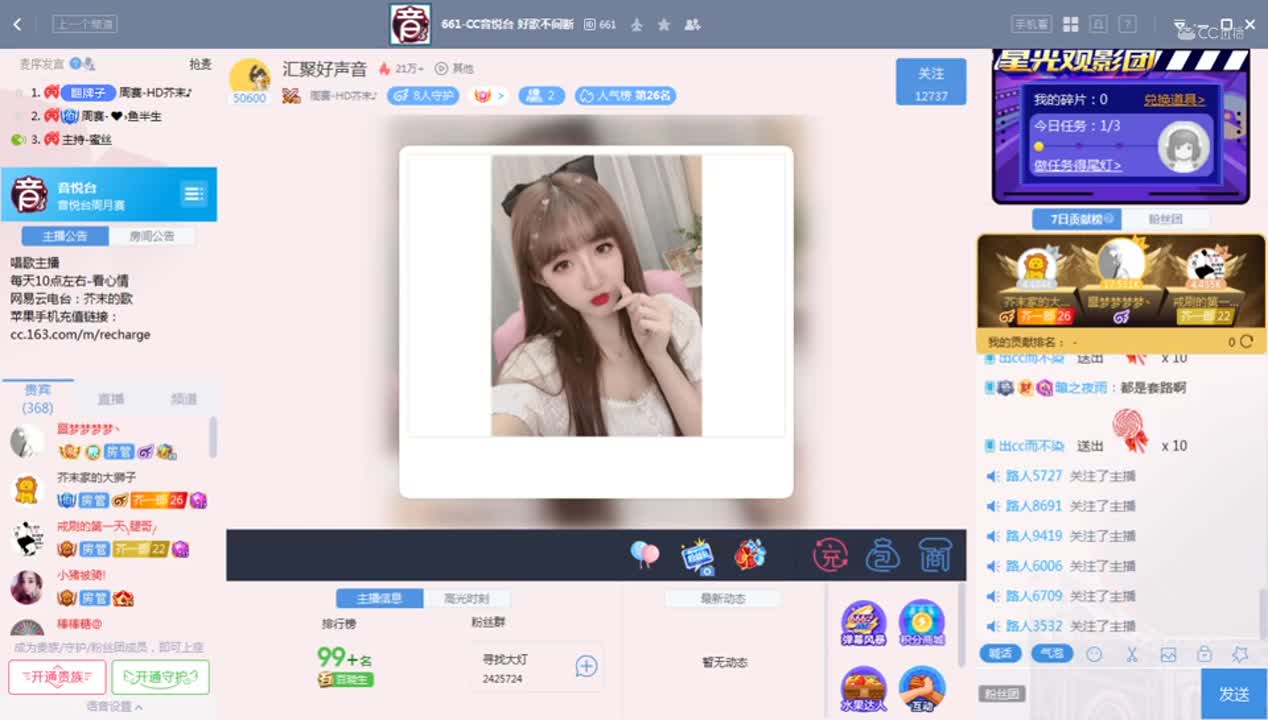
Task: Join fan group 寻找大灯 with plus icon
Action: click(586, 666)
